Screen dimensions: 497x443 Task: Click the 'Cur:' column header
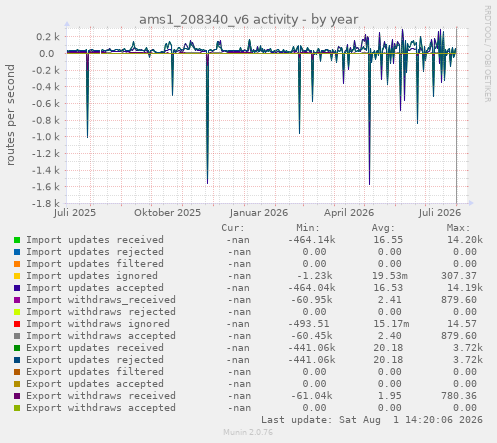233,228
